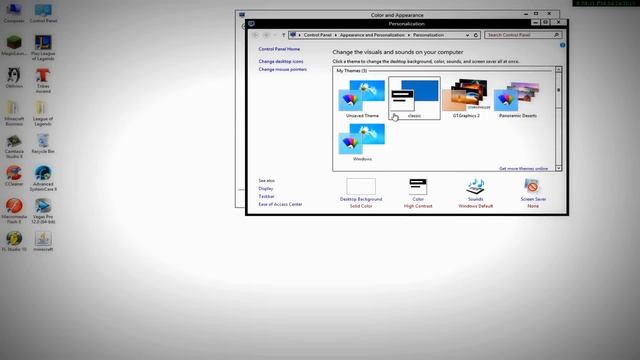The width and height of the screenshot is (640, 360).
Task: Expand arrow after Appearance and Personalization
Action: tap(409, 35)
